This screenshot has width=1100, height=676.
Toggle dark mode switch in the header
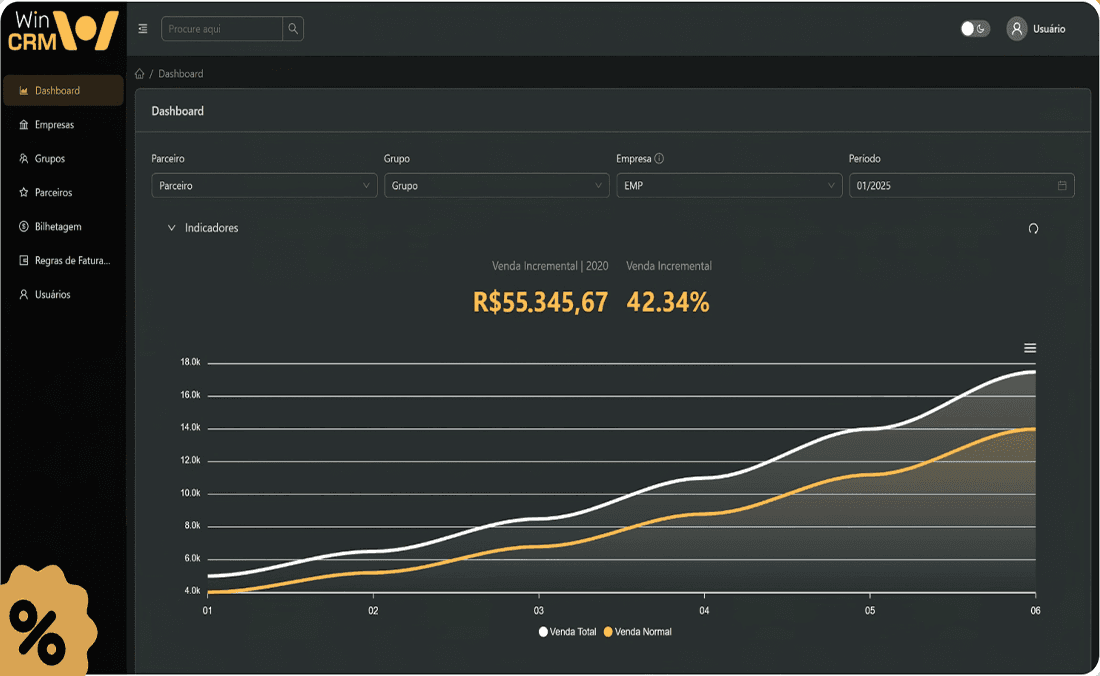pos(974,29)
